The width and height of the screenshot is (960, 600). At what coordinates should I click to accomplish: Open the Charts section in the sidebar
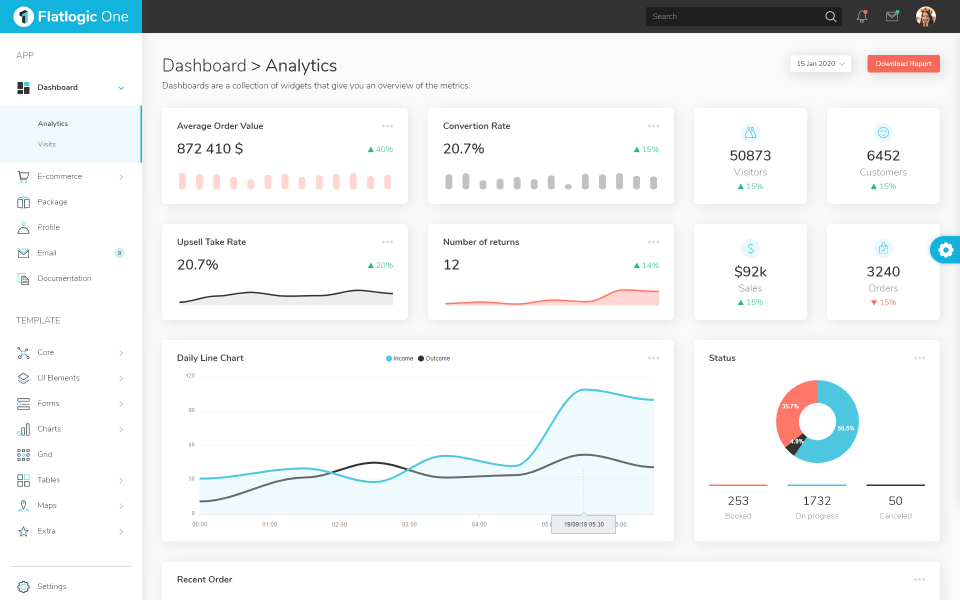[48, 428]
